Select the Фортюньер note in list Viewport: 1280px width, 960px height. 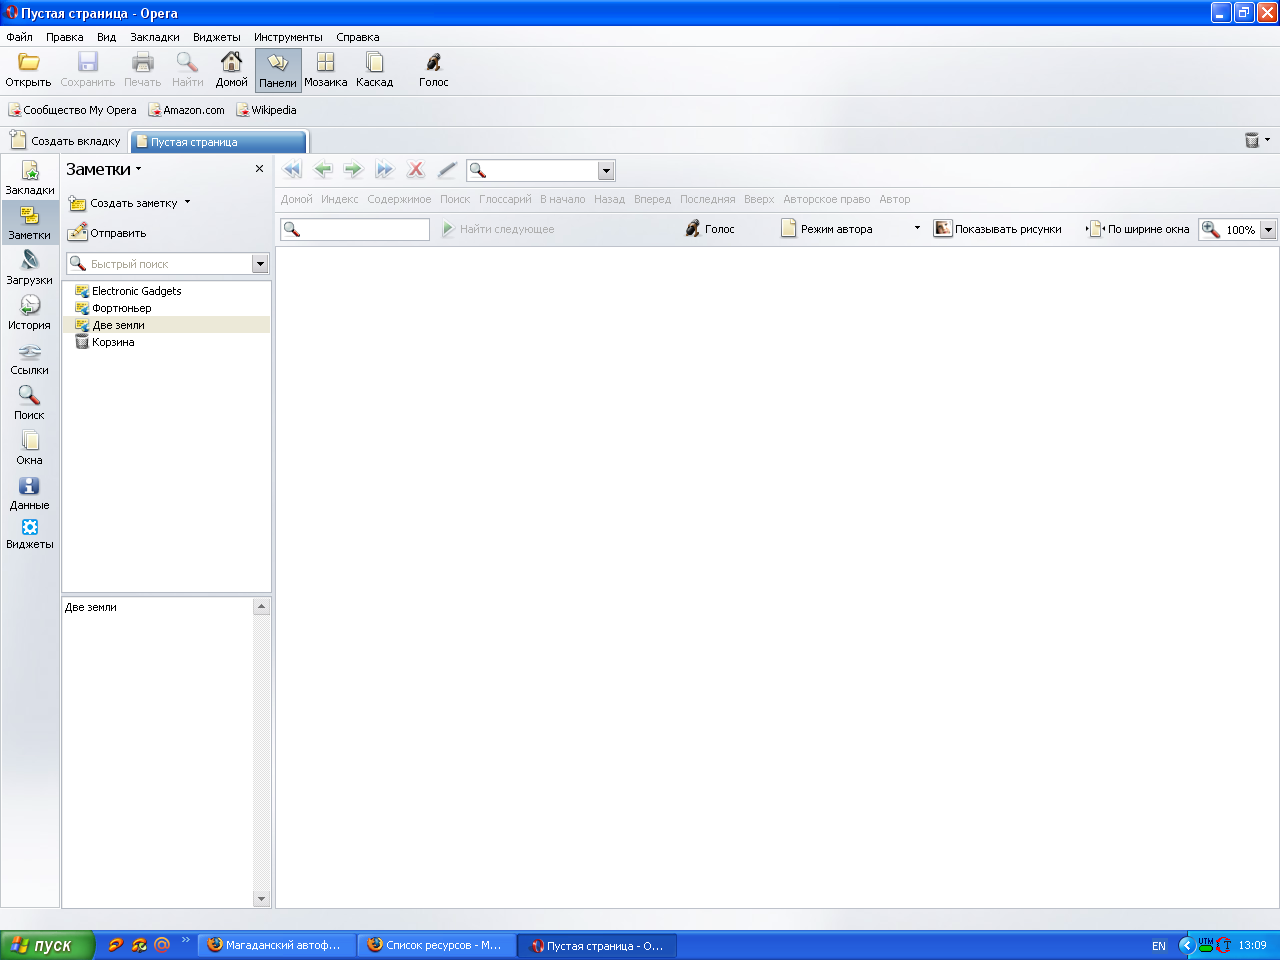[121, 308]
